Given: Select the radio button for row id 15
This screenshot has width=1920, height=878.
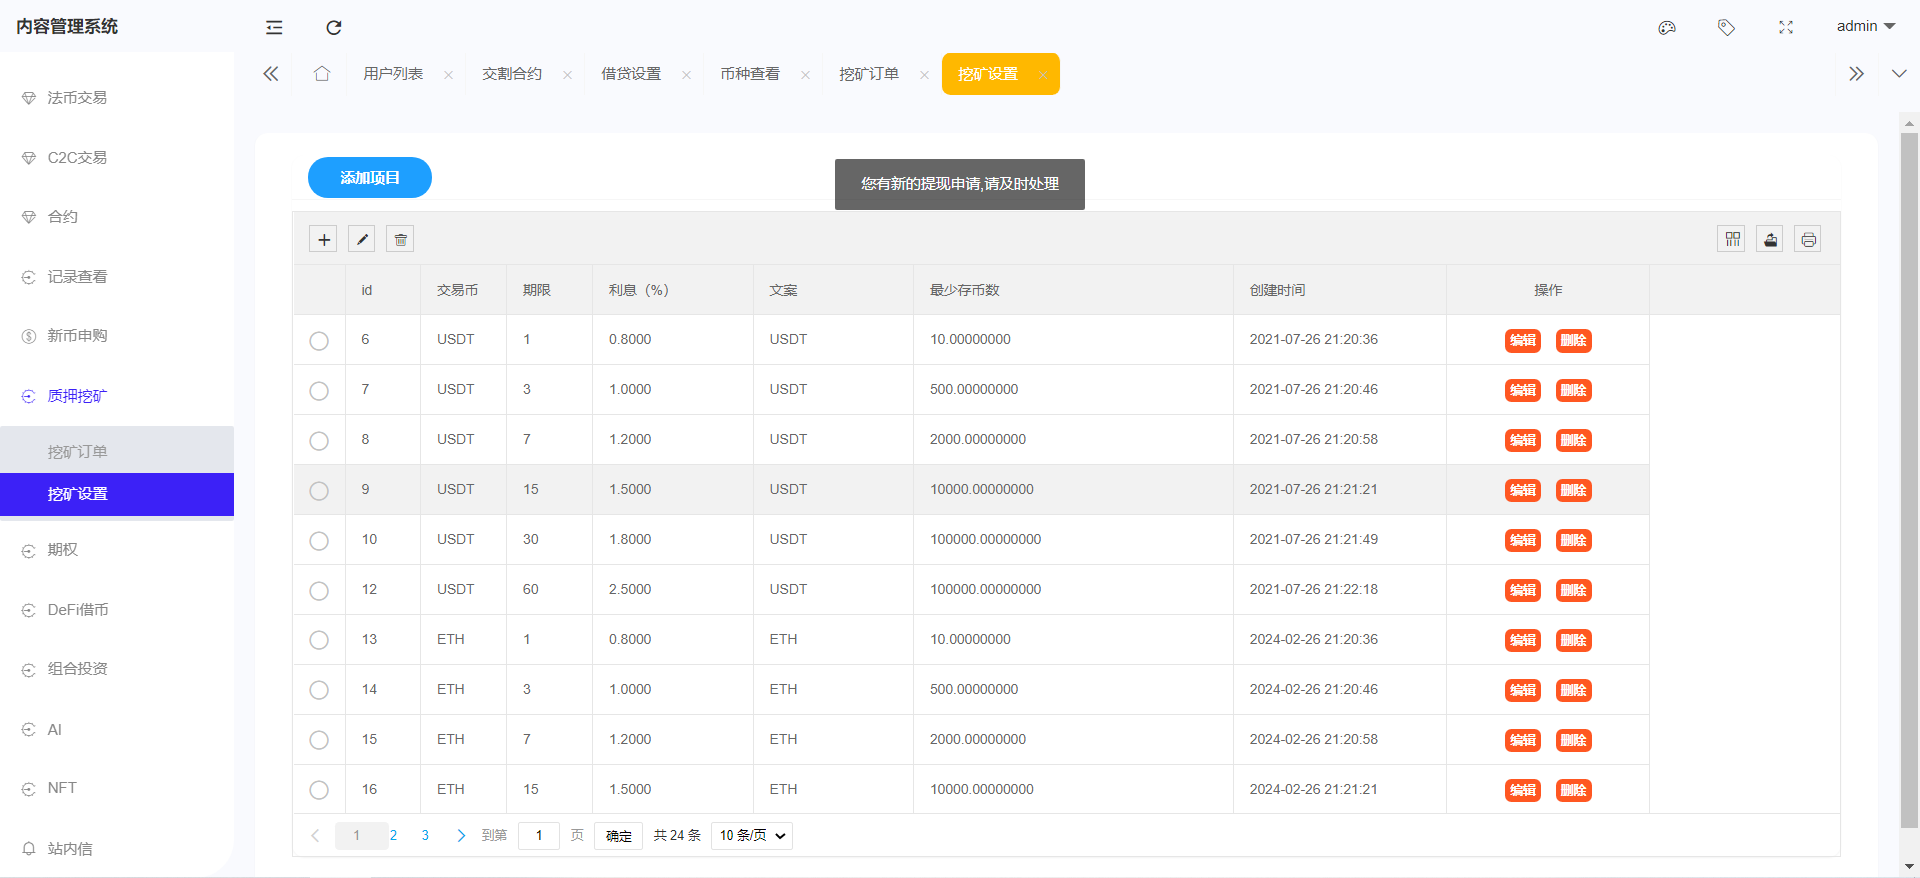Looking at the screenshot, I should click(x=319, y=740).
